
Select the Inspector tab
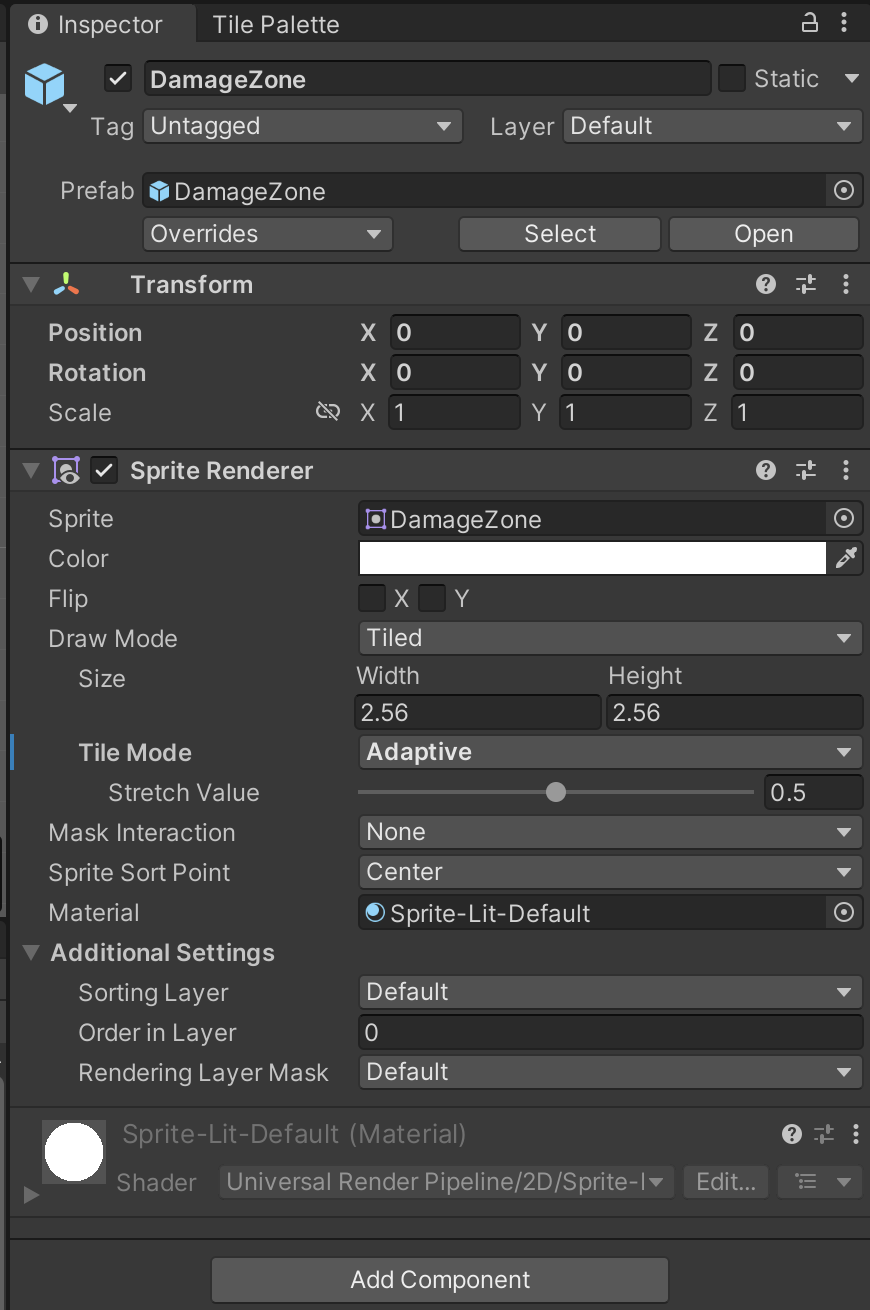pos(95,25)
